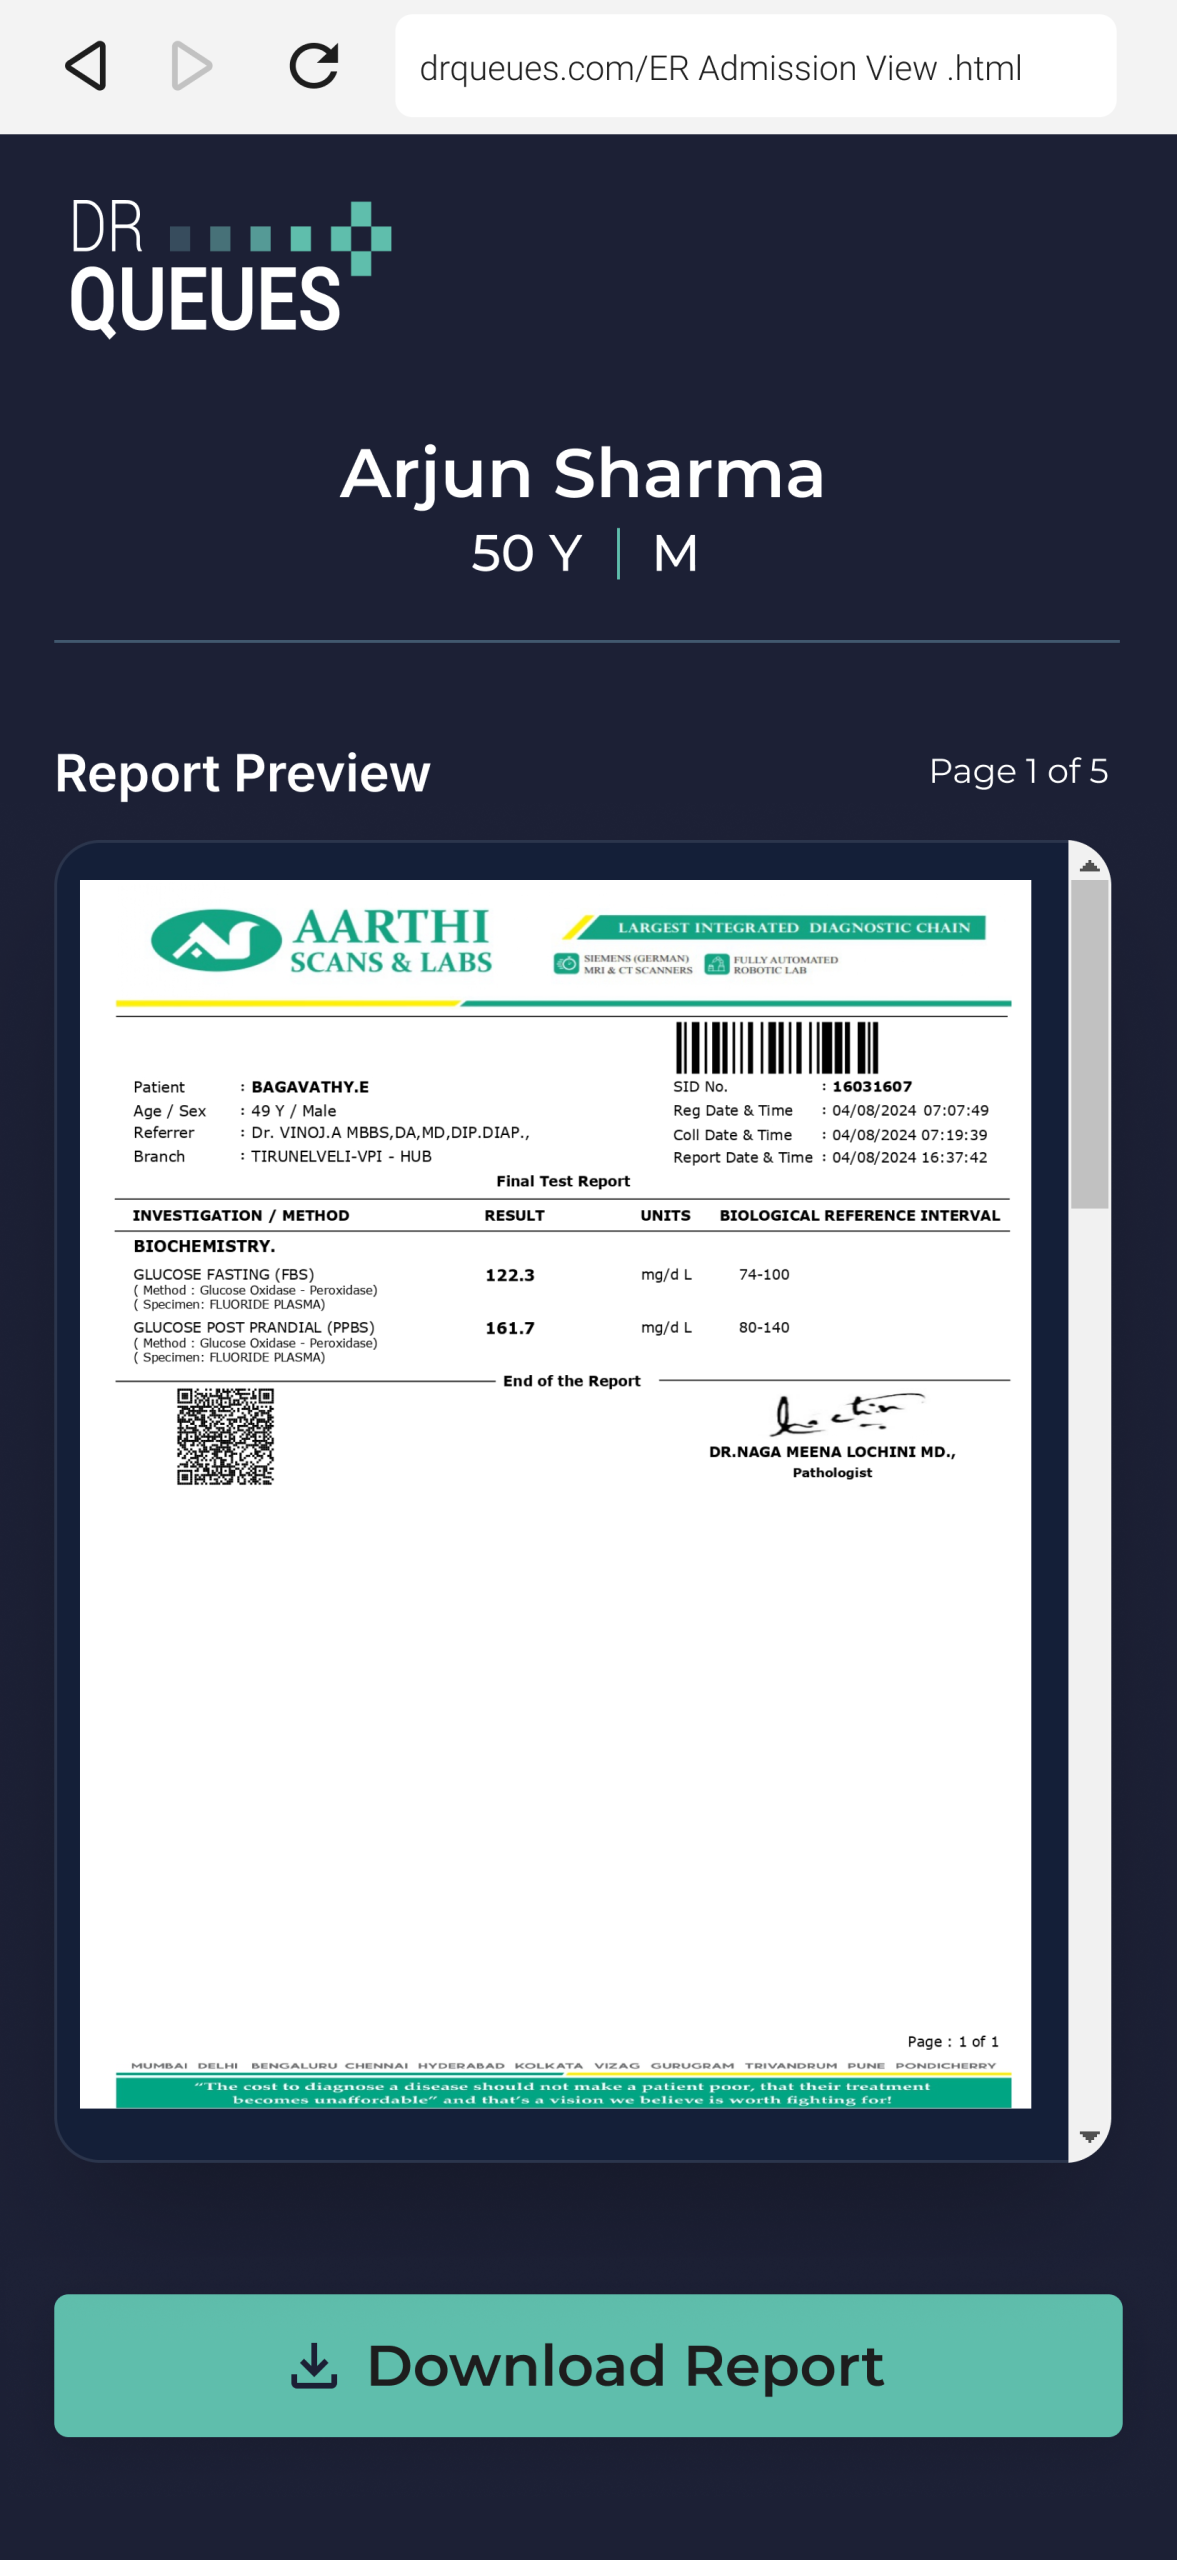Image resolution: width=1177 pixels, height=2560 pixels.
Task: Click the Download Report button
Action: pyautogui.click(x=588, y=2365)
